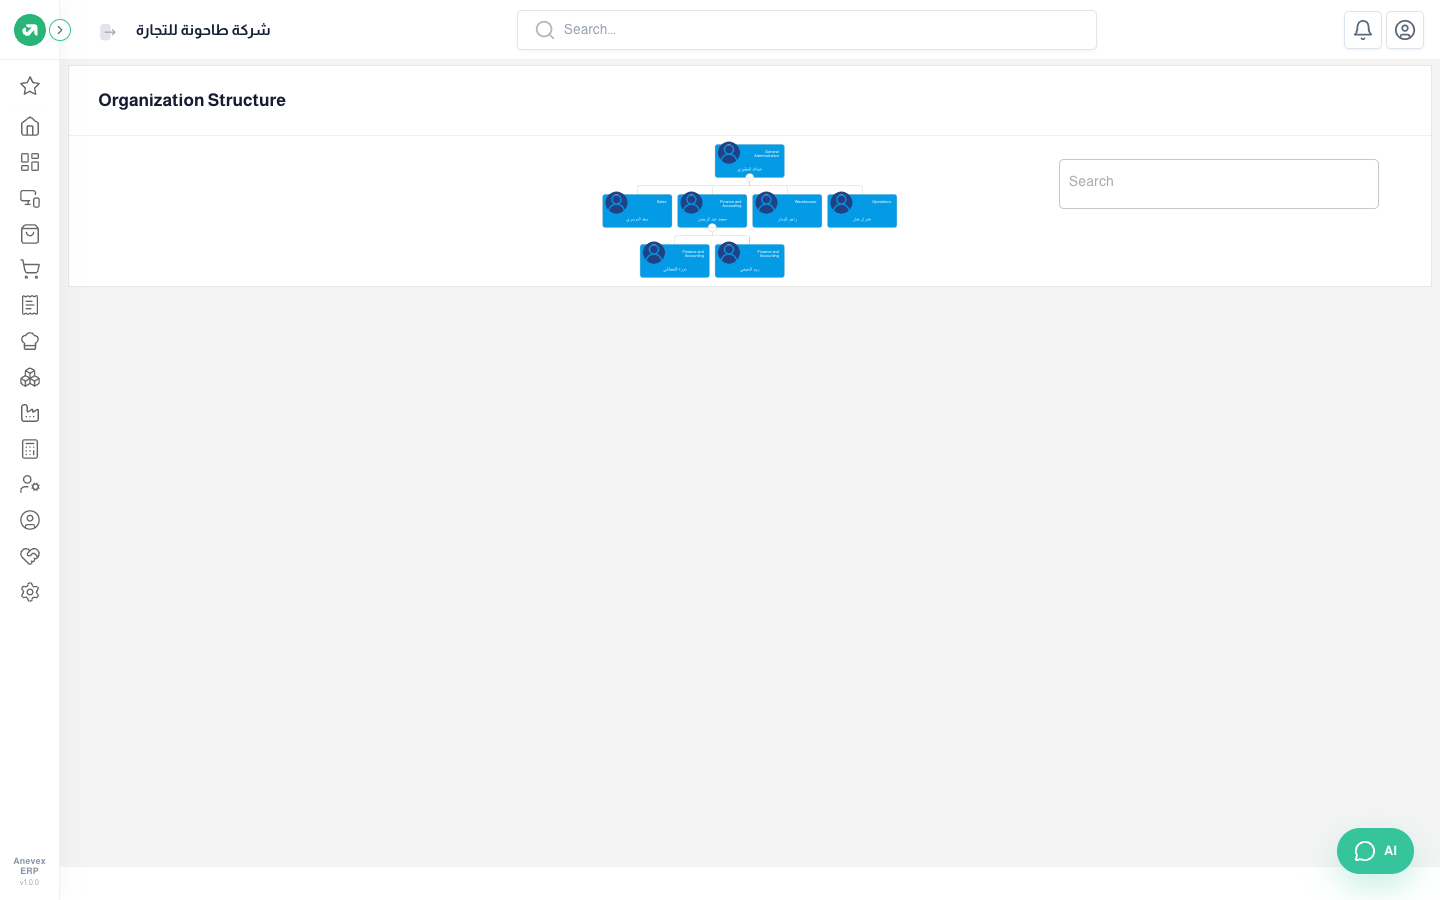Open the settings gear icon in sidebar
1440x900 pixels.
tap(30, 592)
